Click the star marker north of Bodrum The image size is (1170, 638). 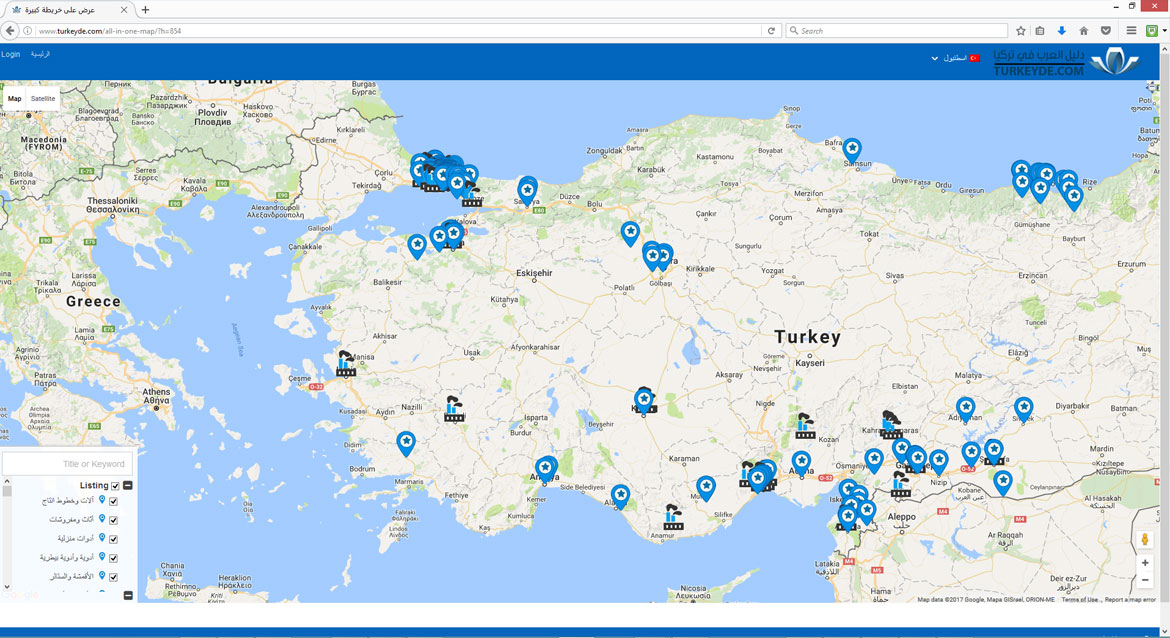(x=406, y=442)
